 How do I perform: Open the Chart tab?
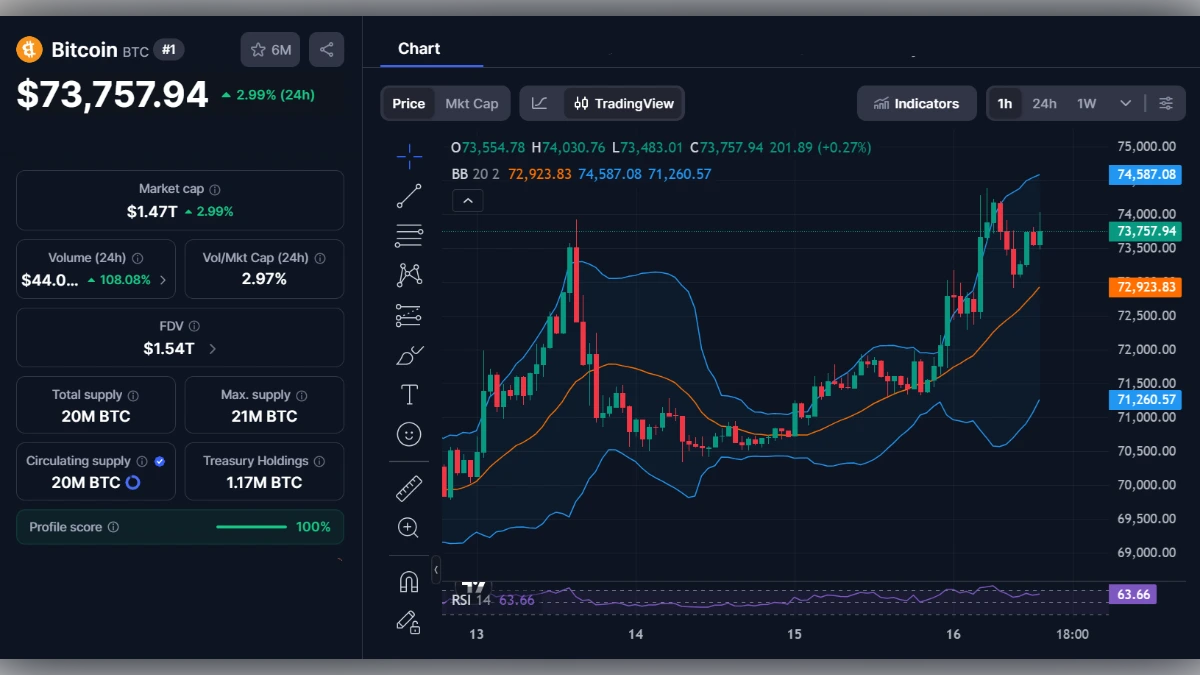pos(419,48)
